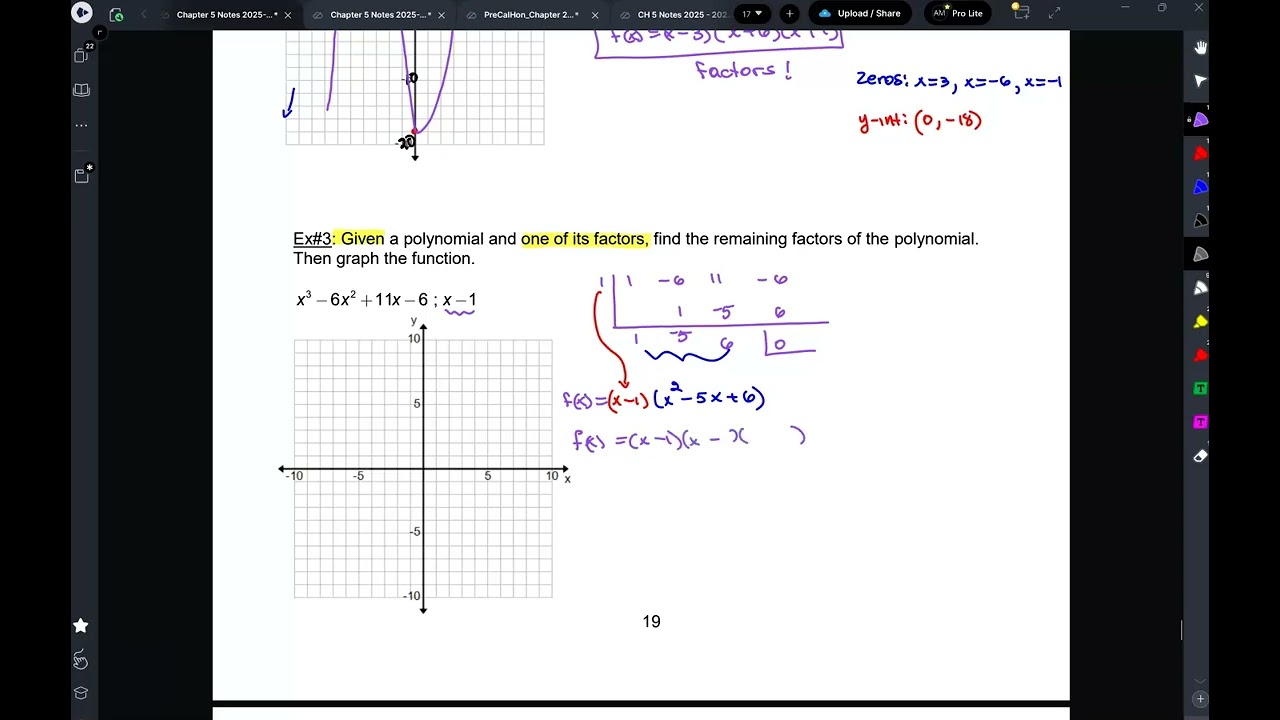Open the gesture touch settings icon
This screenshot has width=1280, height=720.
[81, 660]
